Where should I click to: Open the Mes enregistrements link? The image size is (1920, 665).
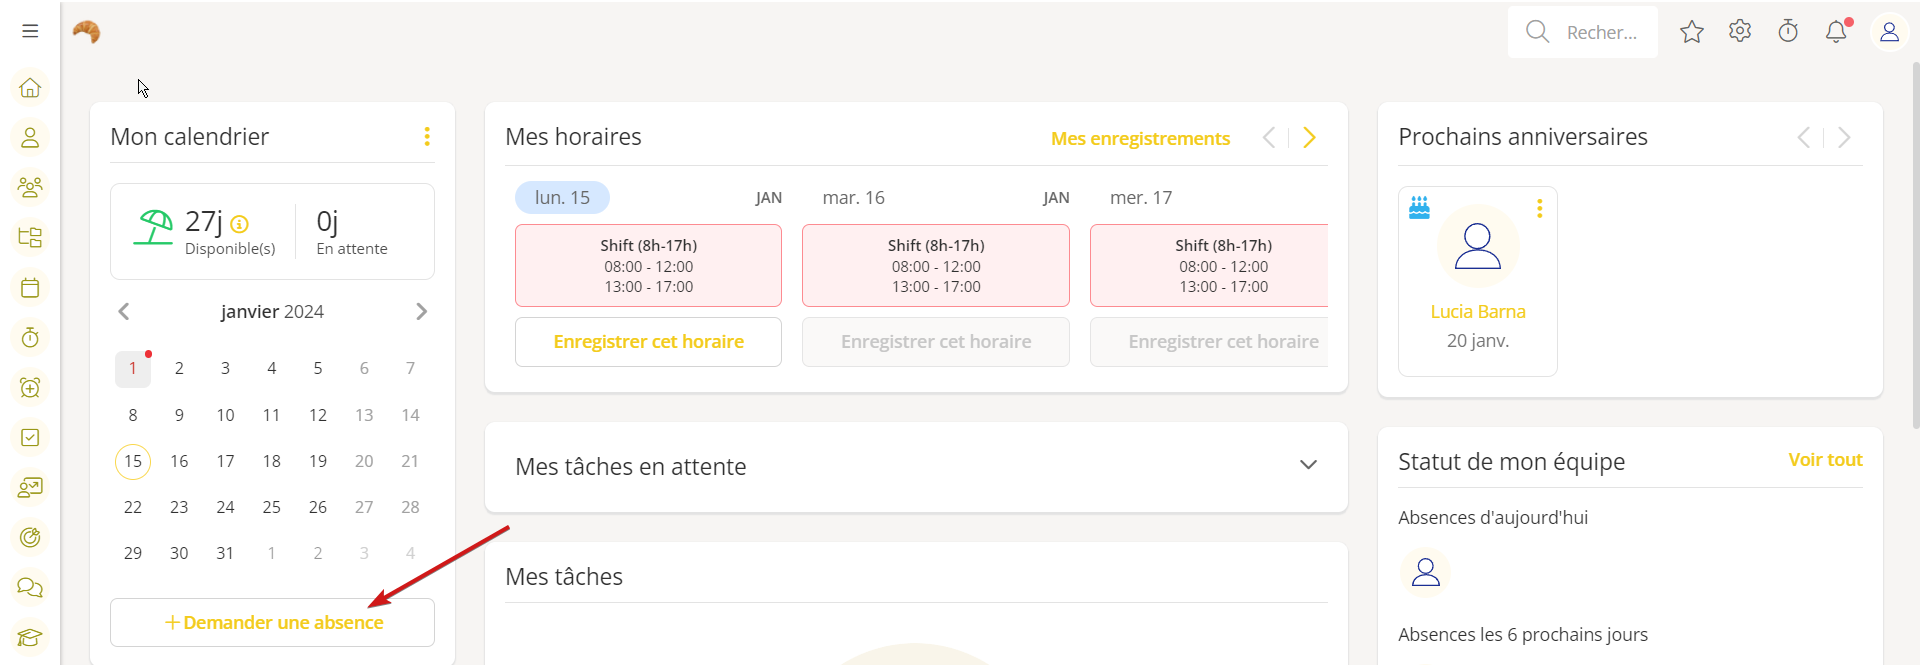(x=1140, y=139)
